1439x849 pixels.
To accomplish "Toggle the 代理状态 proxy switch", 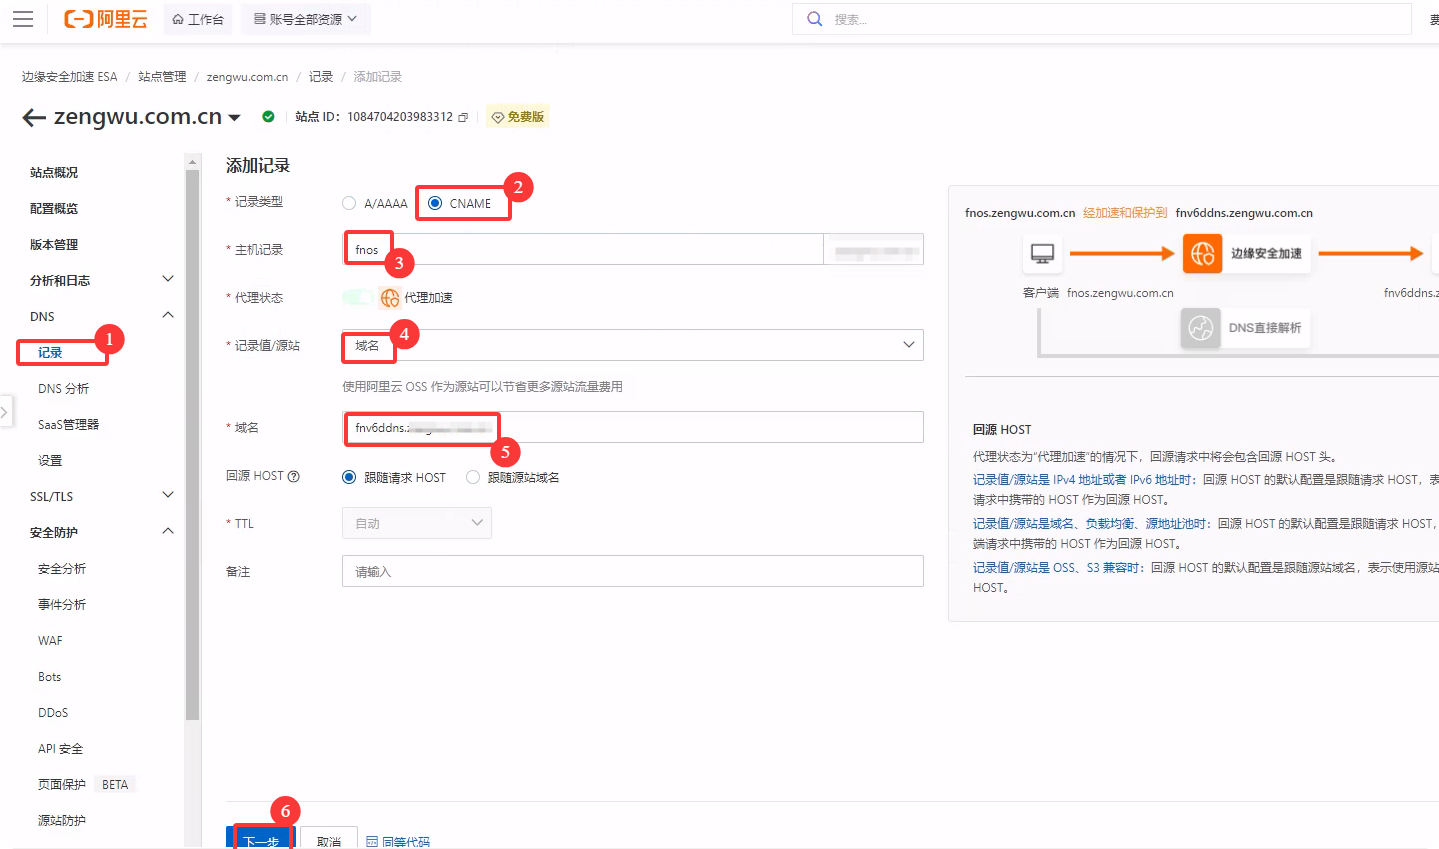I will pos(357,297).
